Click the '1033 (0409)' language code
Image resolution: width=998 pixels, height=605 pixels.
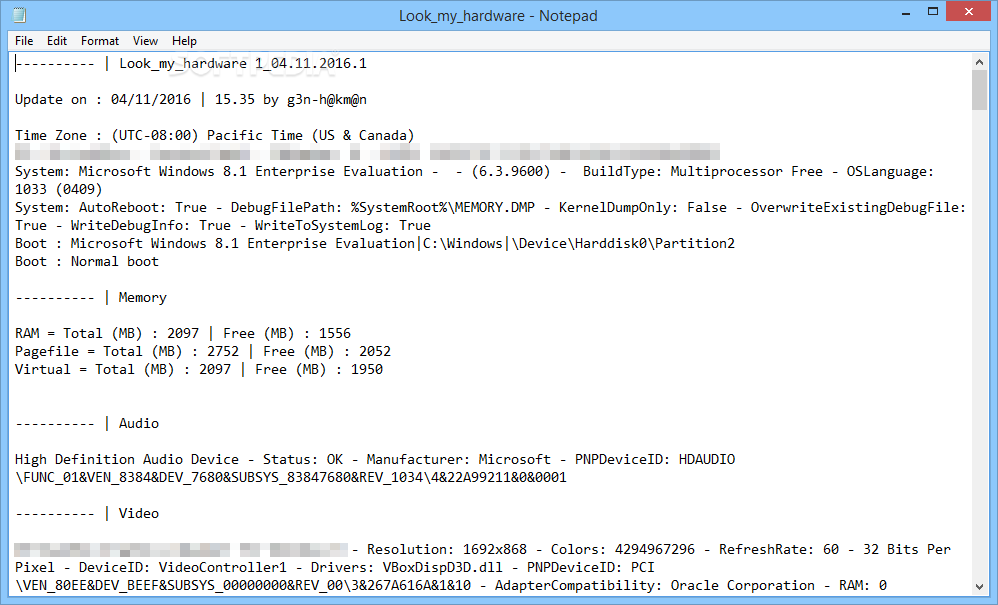59,190
